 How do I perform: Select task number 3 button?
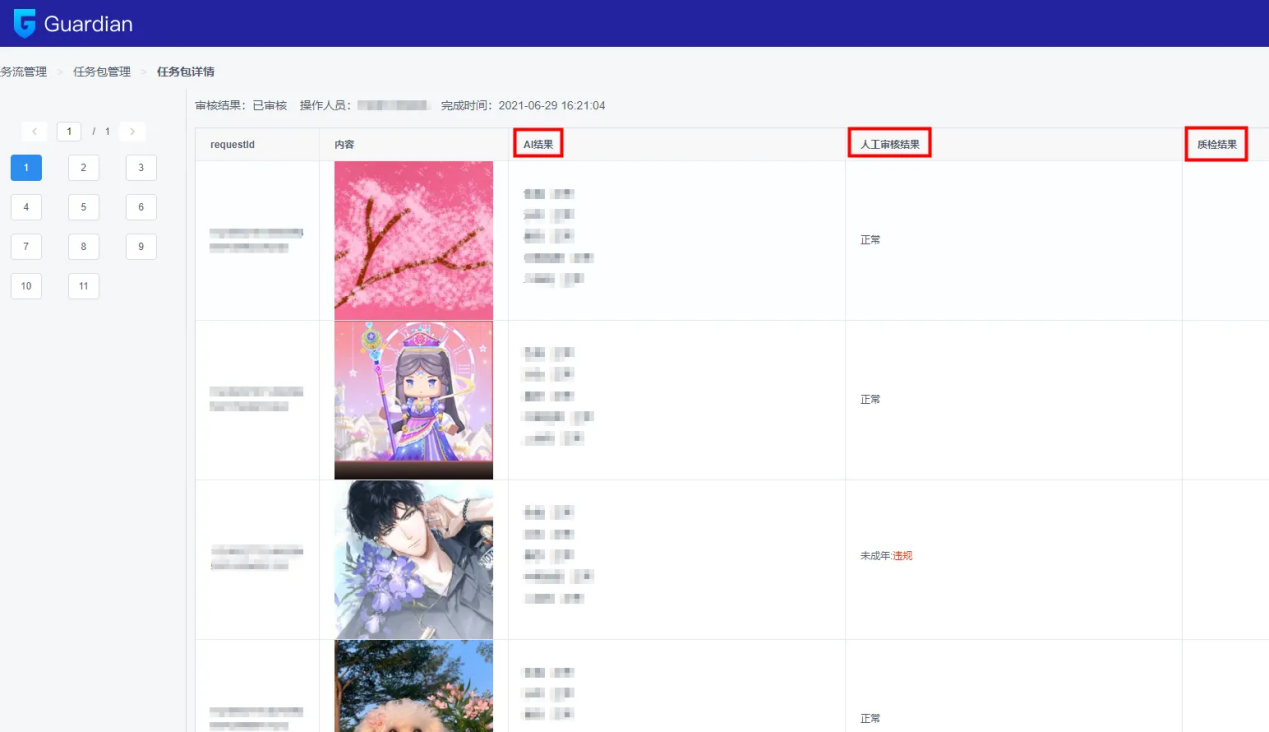pos(141,168)
